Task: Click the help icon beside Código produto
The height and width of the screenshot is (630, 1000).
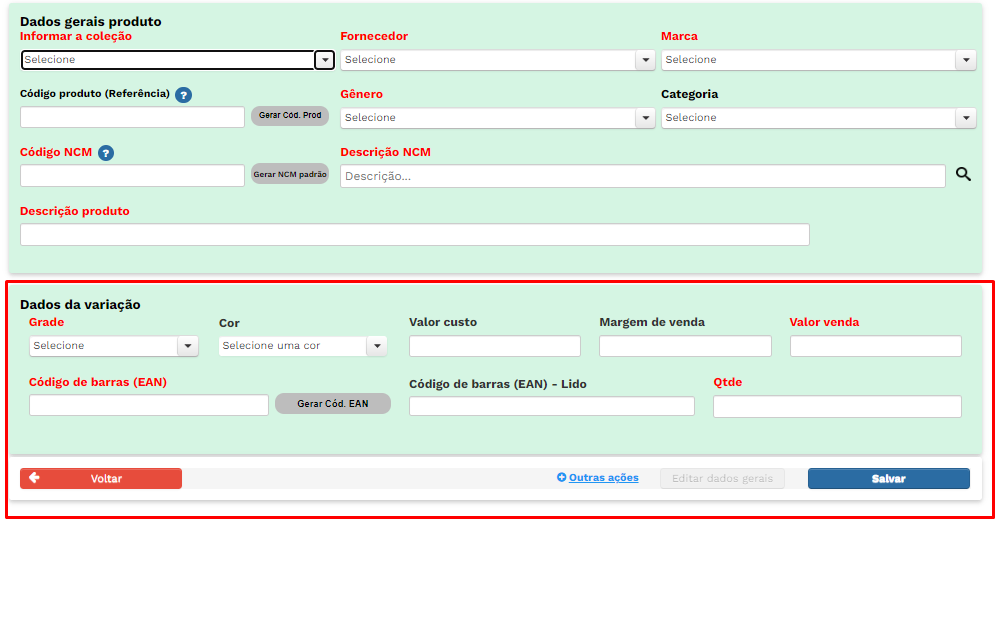Action: (x=183, y=95)
